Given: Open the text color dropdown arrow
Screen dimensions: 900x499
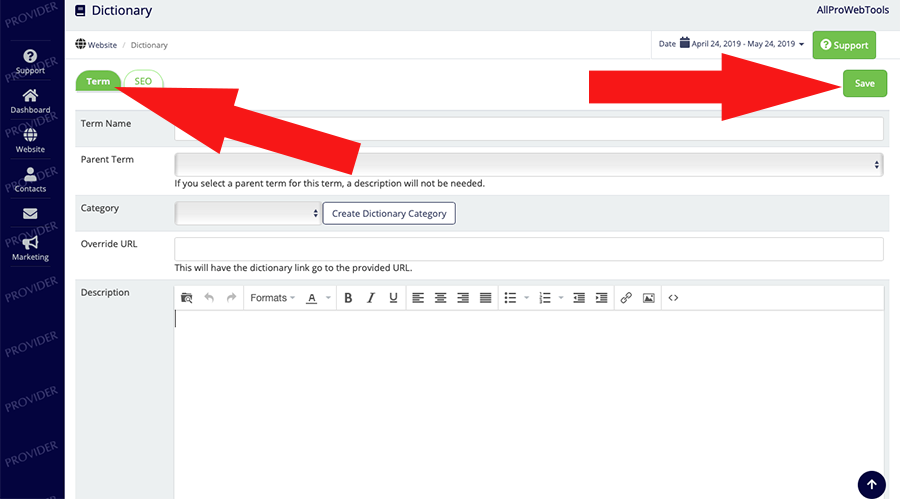Looking at the screenshot, I should click(x=328, y=297).
